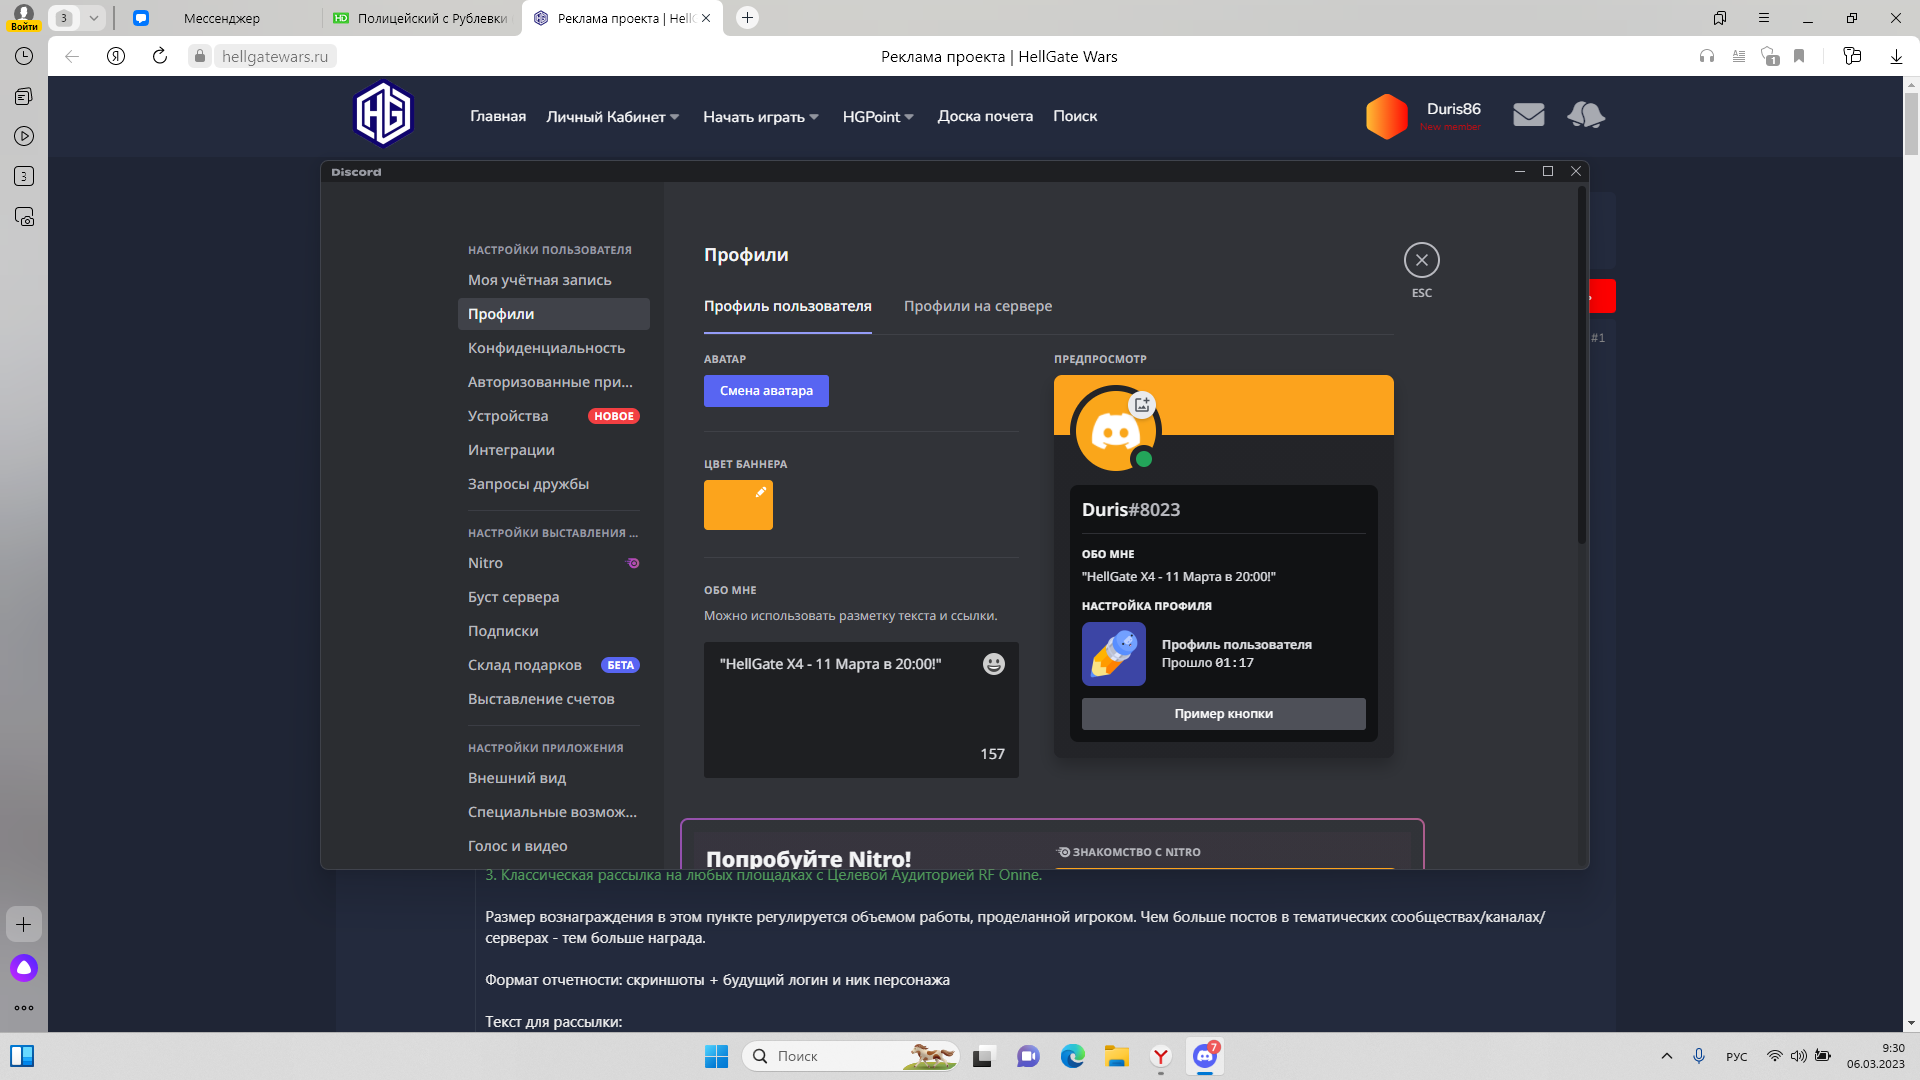Click the Alice assistant purple icon

(x=24, y=968)
